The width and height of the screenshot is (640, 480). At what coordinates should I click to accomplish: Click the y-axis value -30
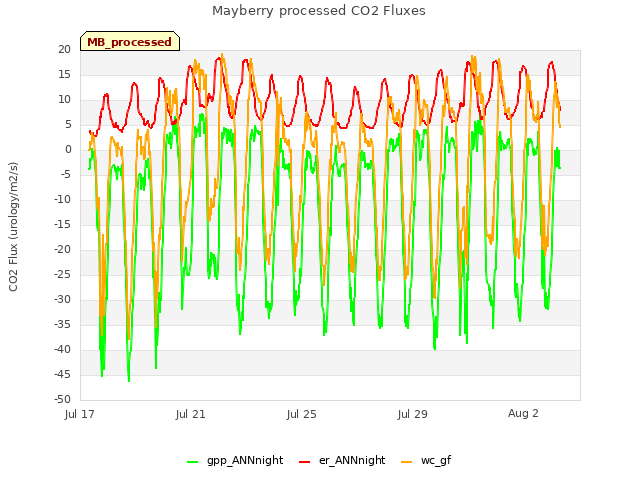(x=63, y=299)
